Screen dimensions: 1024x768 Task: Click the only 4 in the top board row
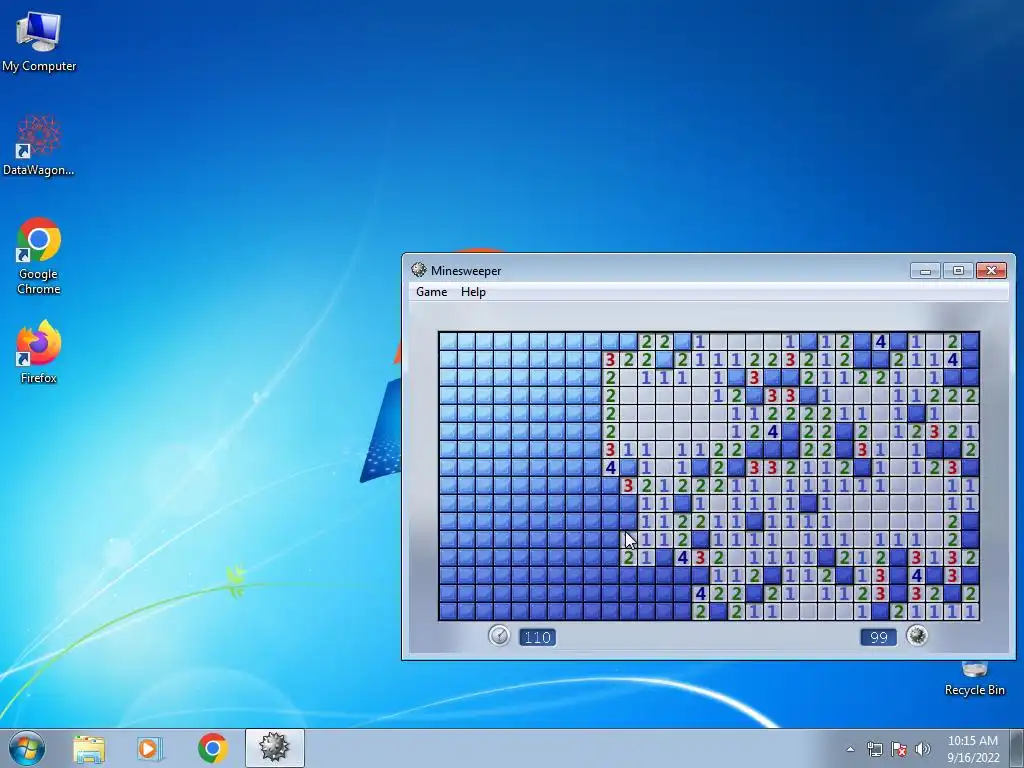[880, 341]
